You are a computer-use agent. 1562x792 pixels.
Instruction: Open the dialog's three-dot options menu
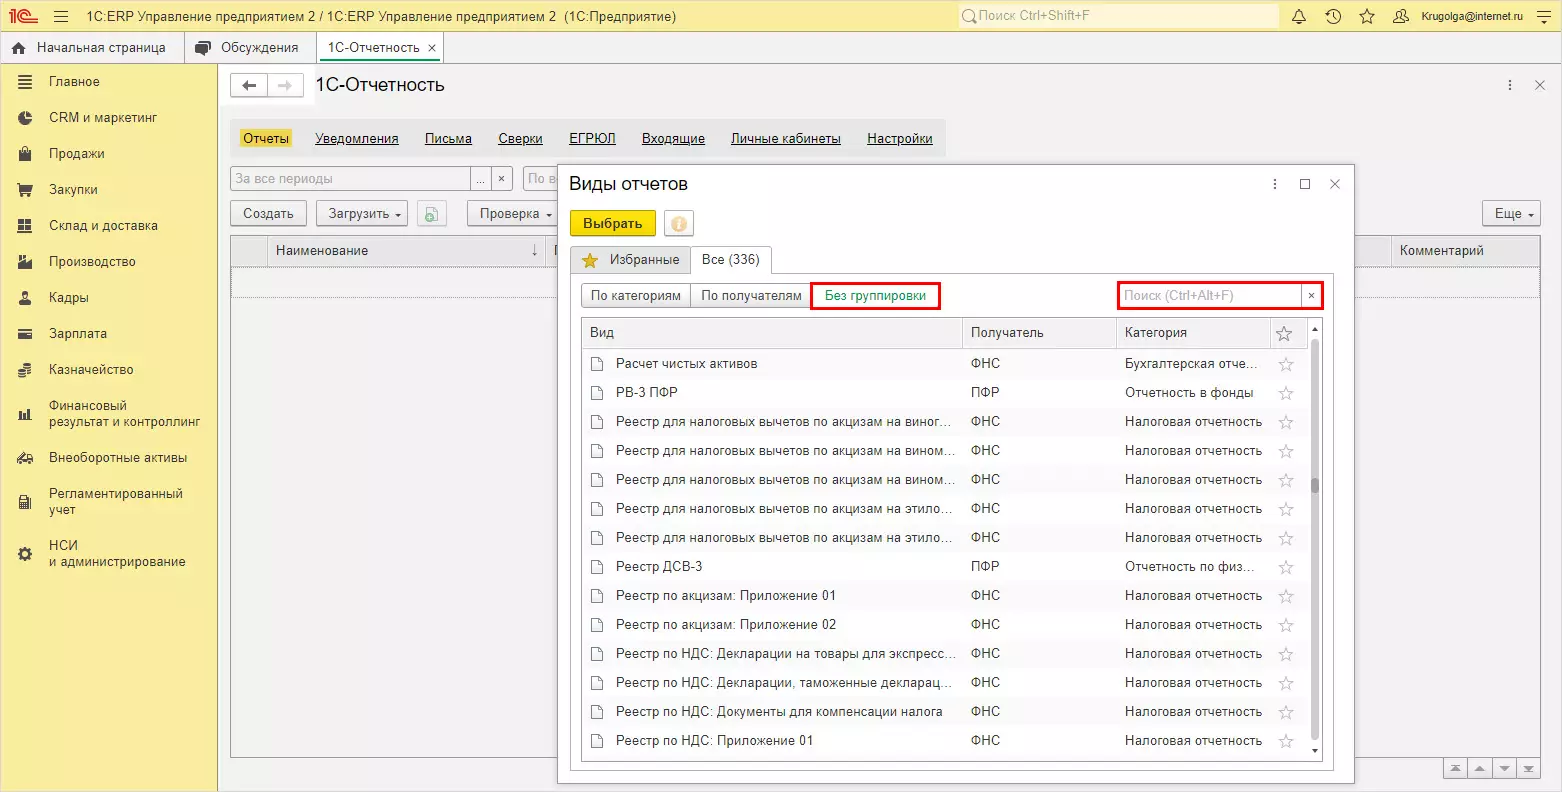(1275, 184)
